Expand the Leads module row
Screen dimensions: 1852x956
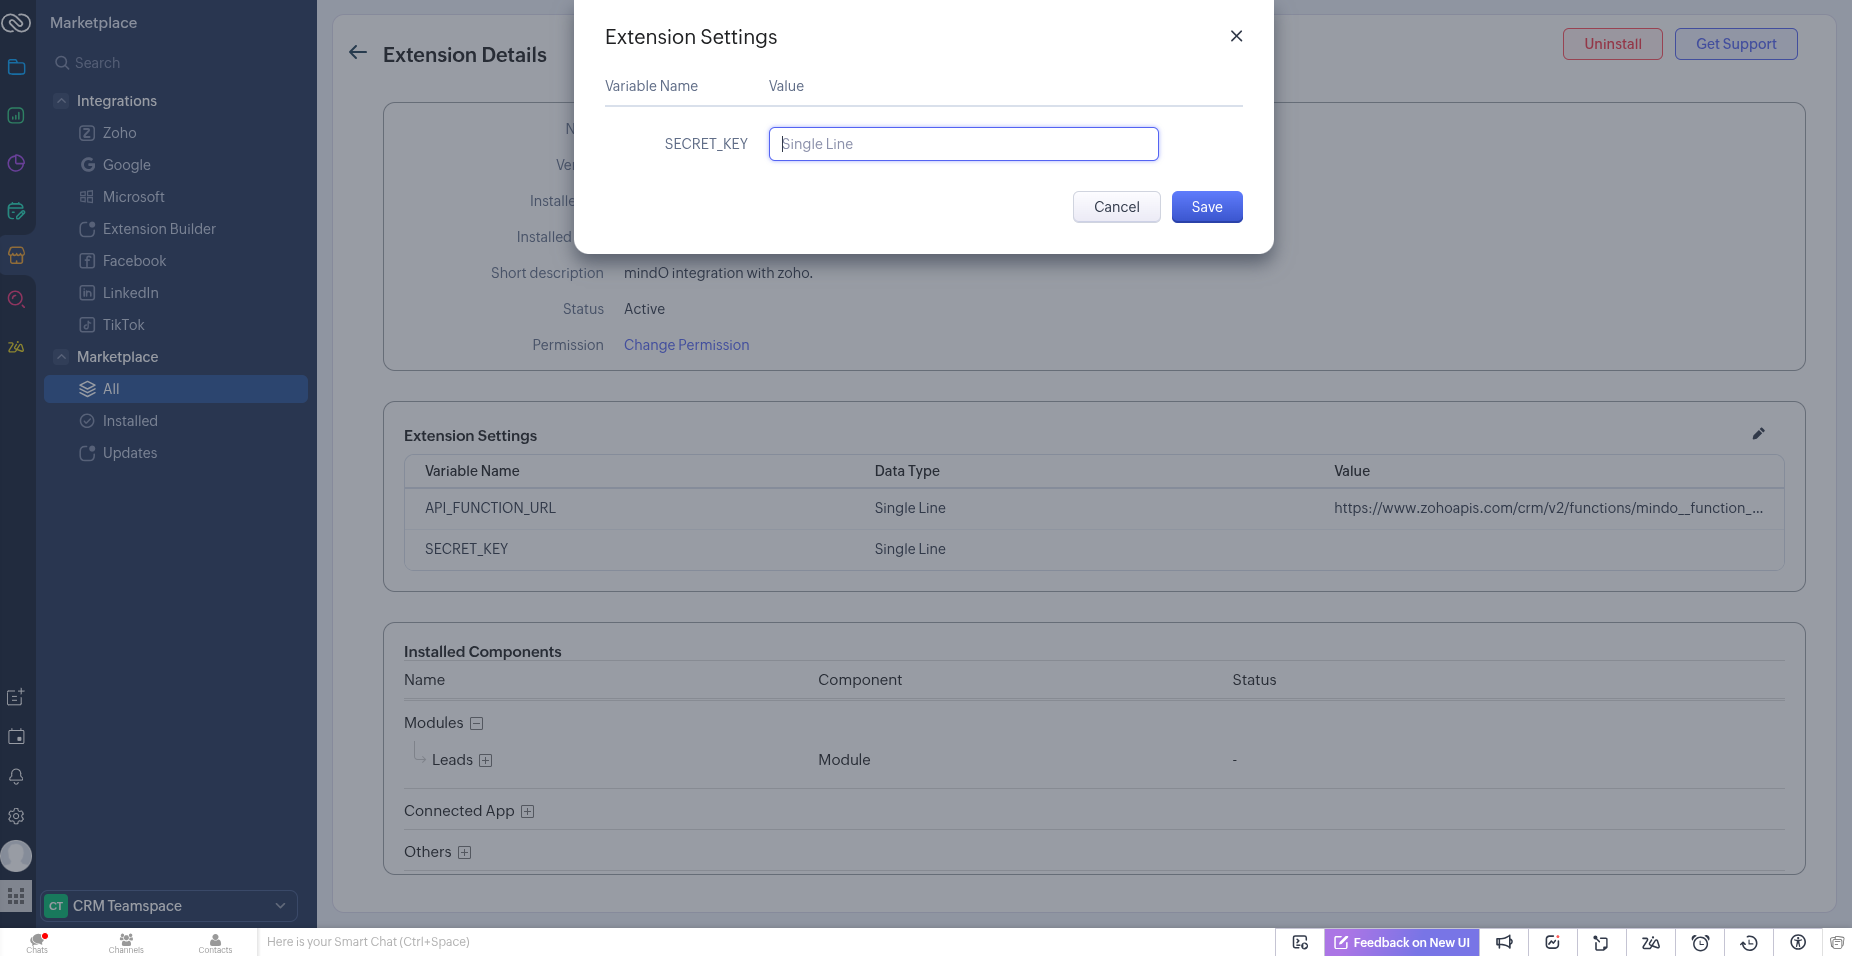[486, 761]
